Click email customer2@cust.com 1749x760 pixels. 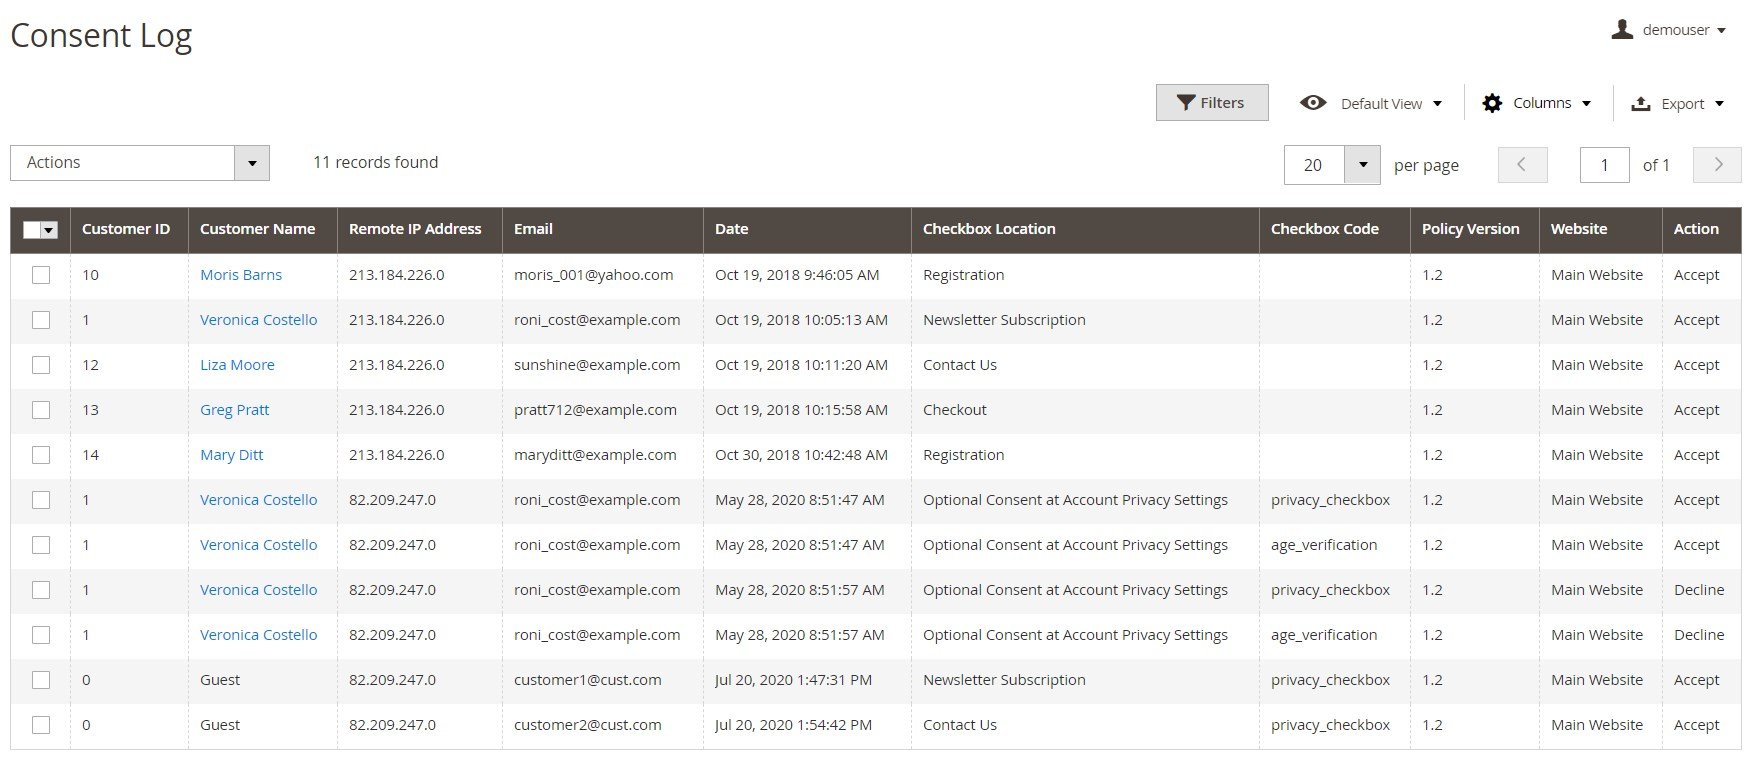588,725
